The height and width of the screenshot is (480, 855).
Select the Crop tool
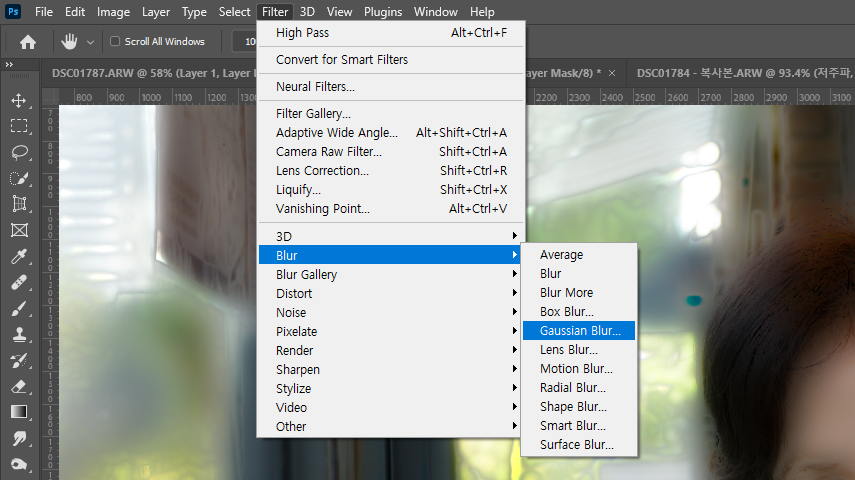click(x=19, y=204)
